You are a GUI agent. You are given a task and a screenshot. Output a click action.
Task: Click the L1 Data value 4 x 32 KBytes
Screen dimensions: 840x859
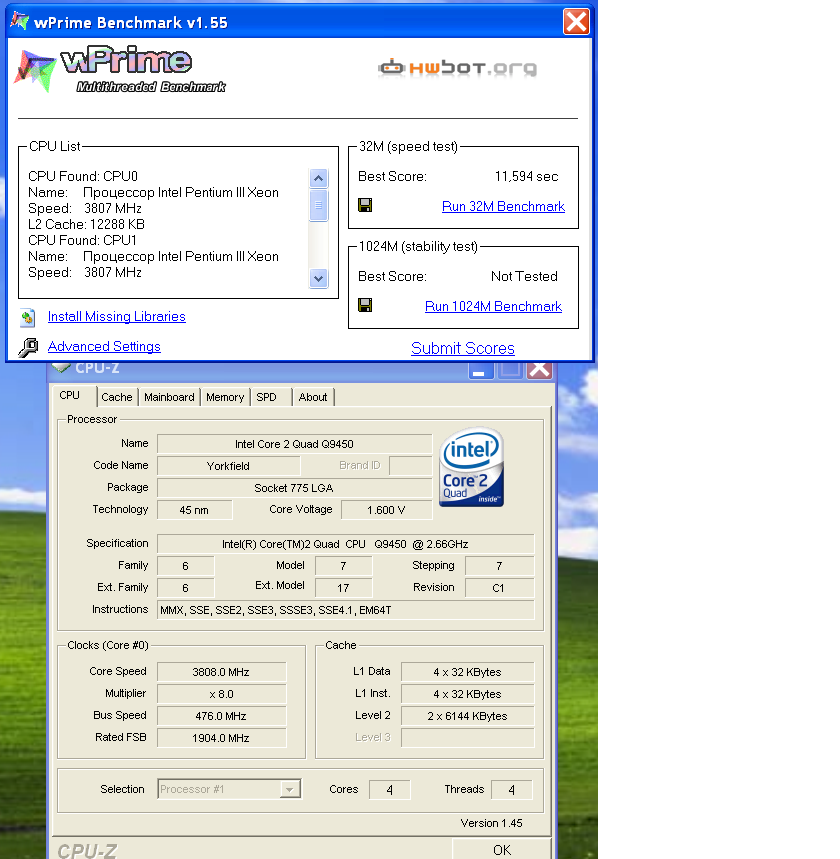point(467,672)
